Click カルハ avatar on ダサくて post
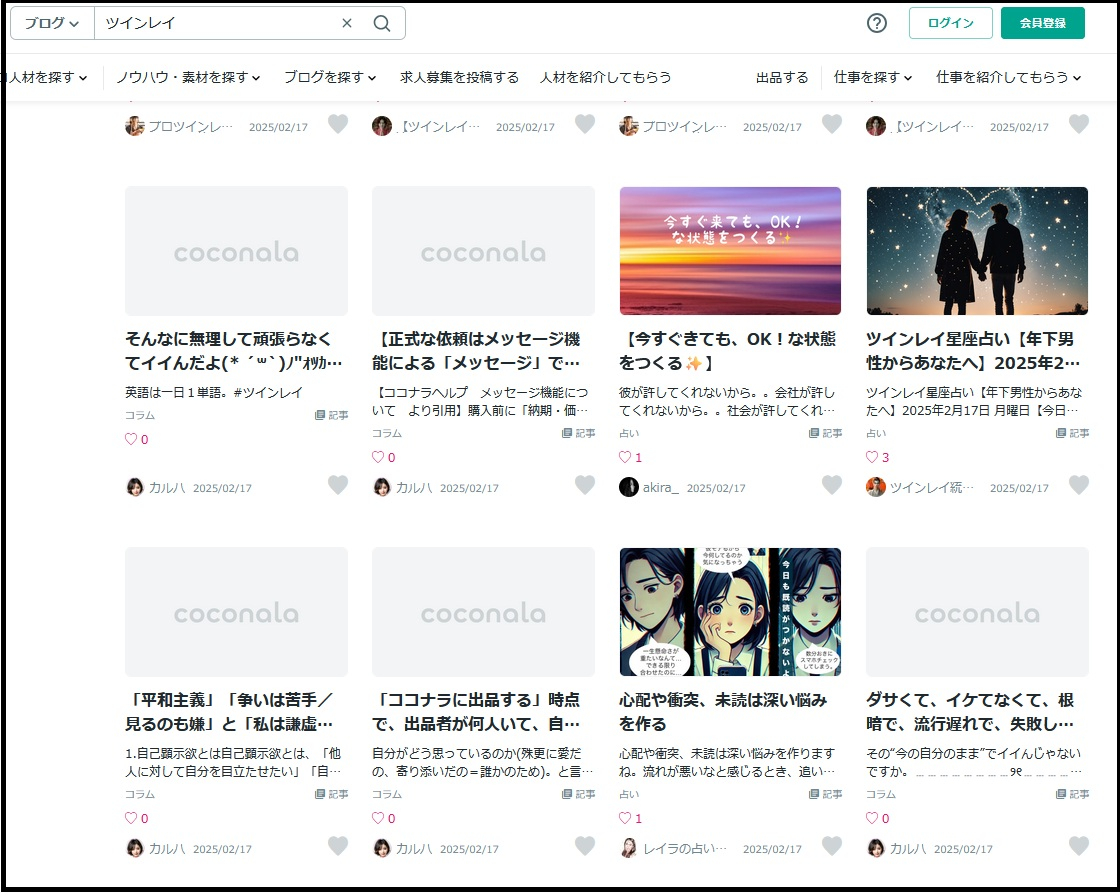 click(x=876, y=848)
